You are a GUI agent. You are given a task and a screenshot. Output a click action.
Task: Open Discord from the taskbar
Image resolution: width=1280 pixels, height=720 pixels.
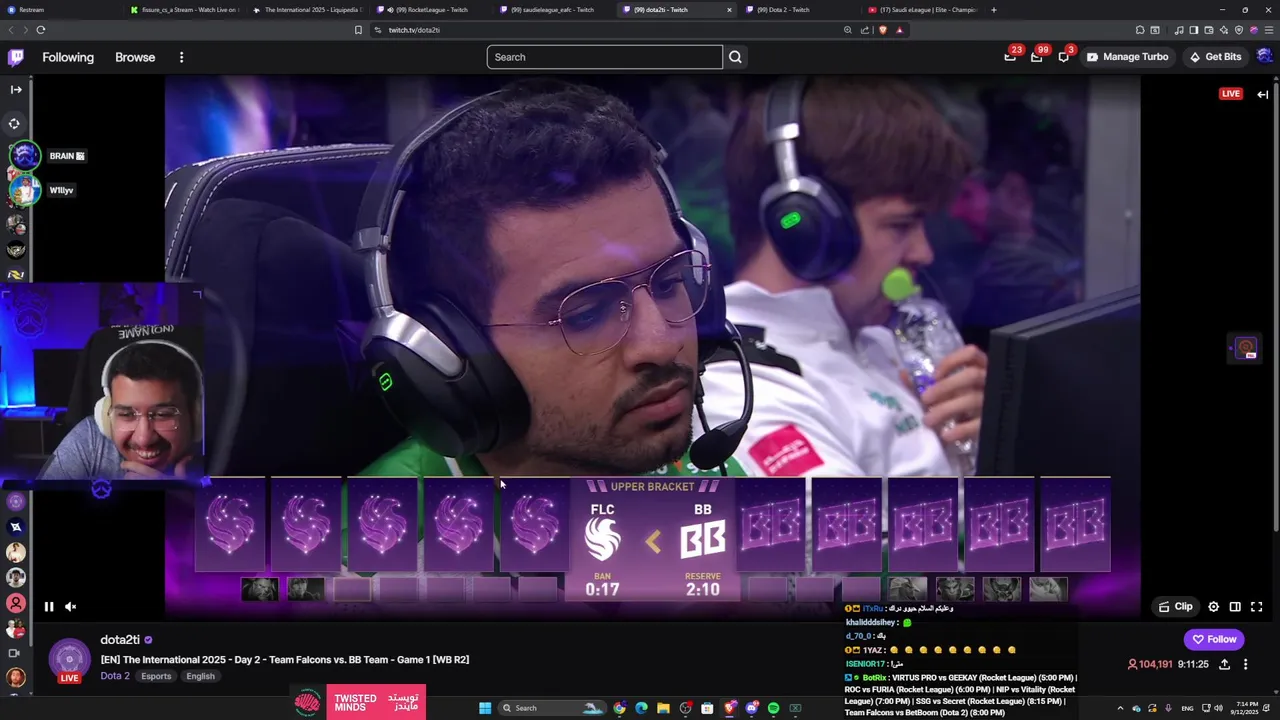751,708
